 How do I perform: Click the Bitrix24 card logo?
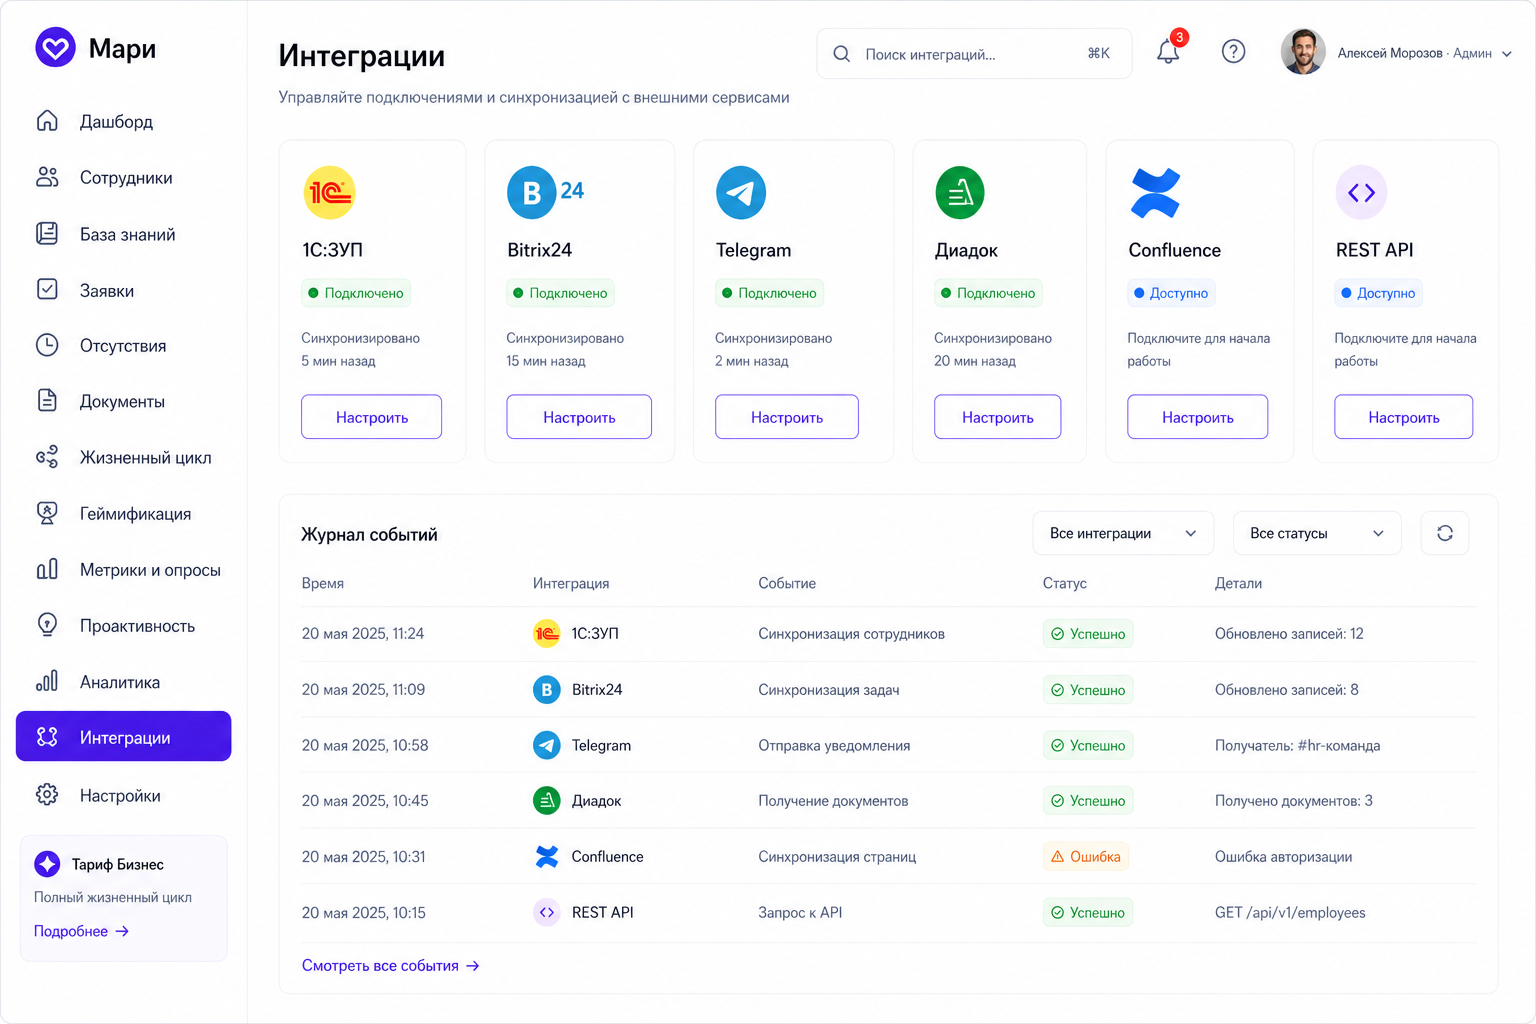point(545,192)
